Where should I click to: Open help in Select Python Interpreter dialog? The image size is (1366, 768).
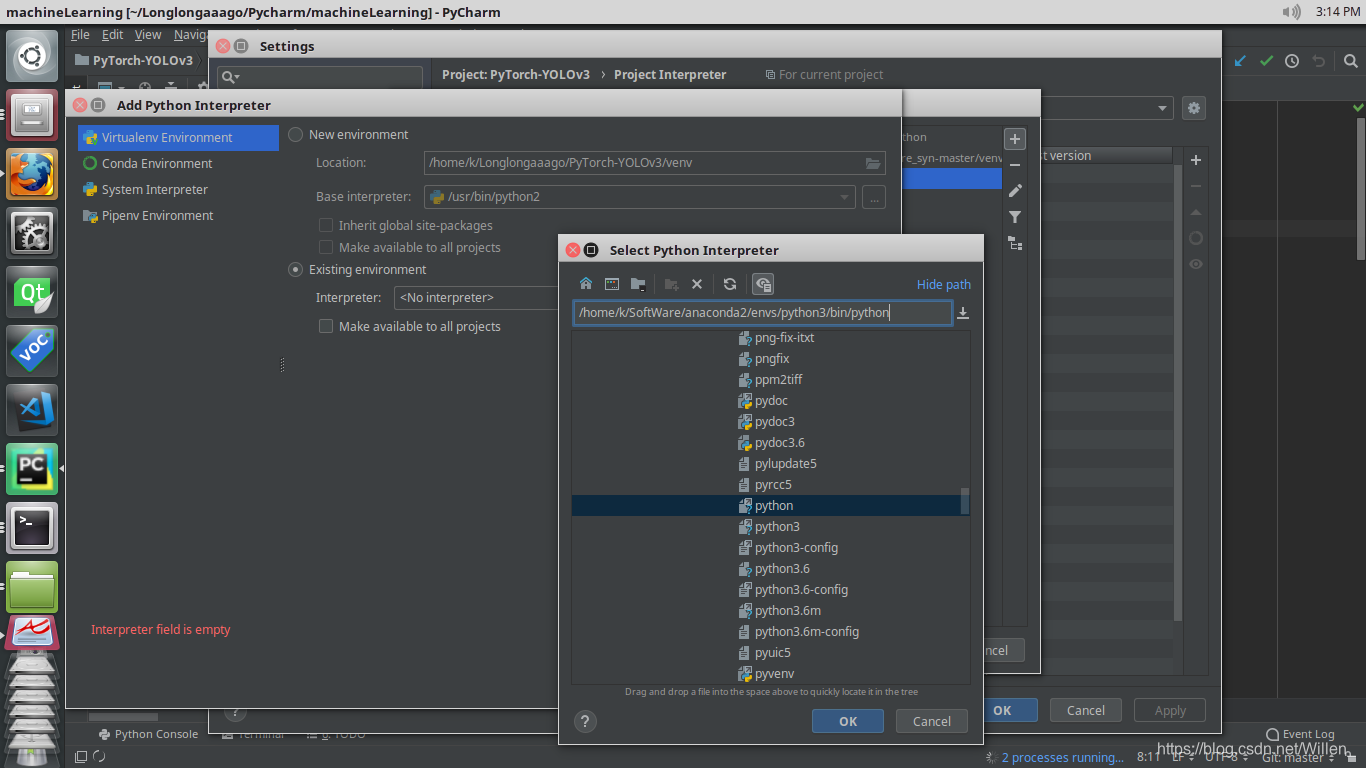586,721
